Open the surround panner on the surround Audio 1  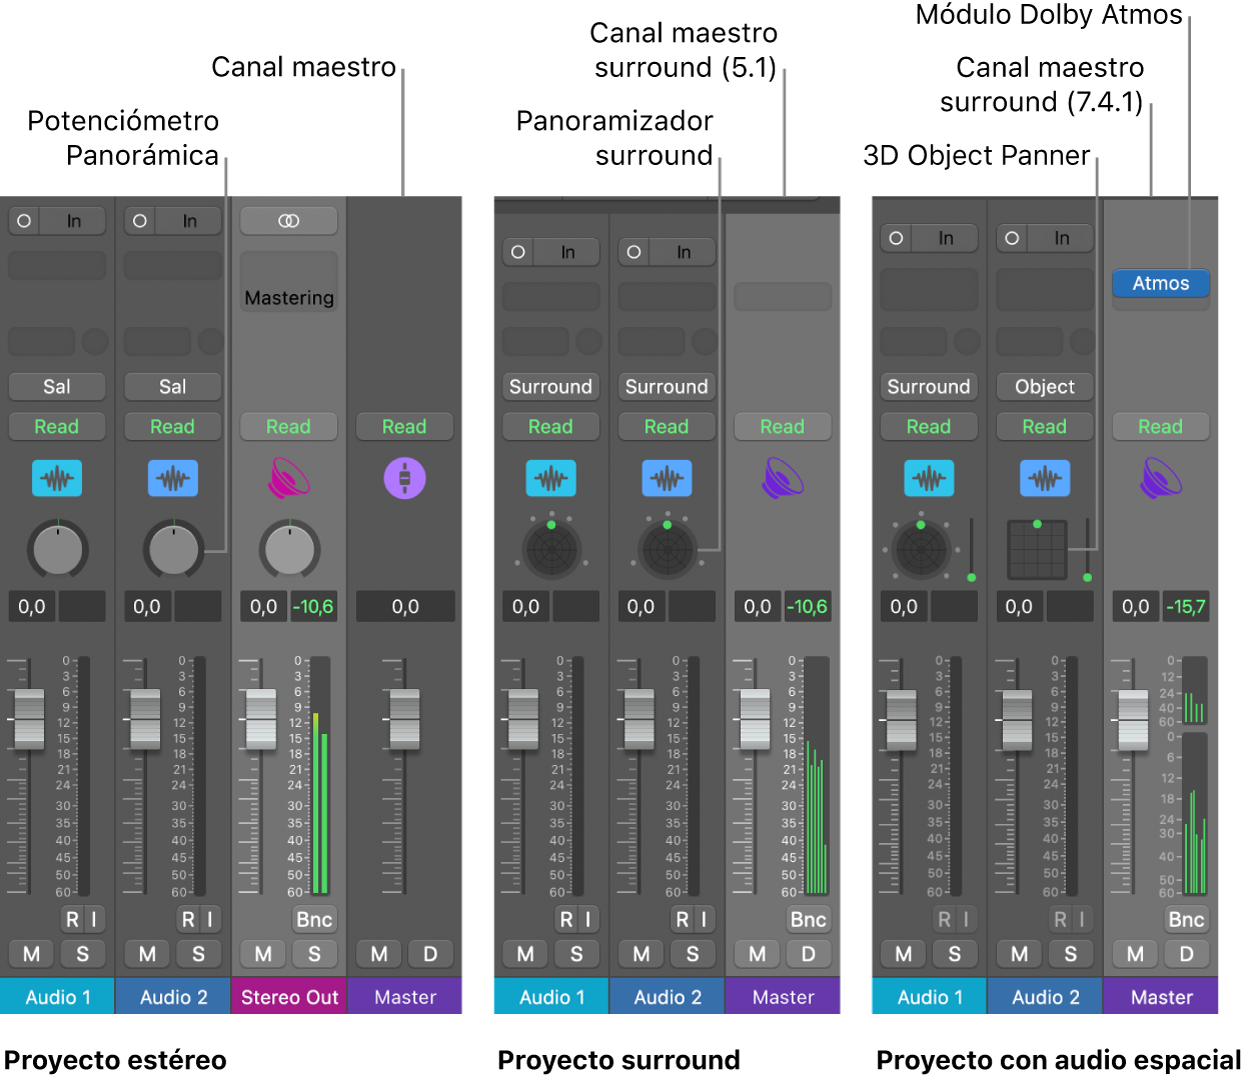pyautogui.click(x=551, y=549)
